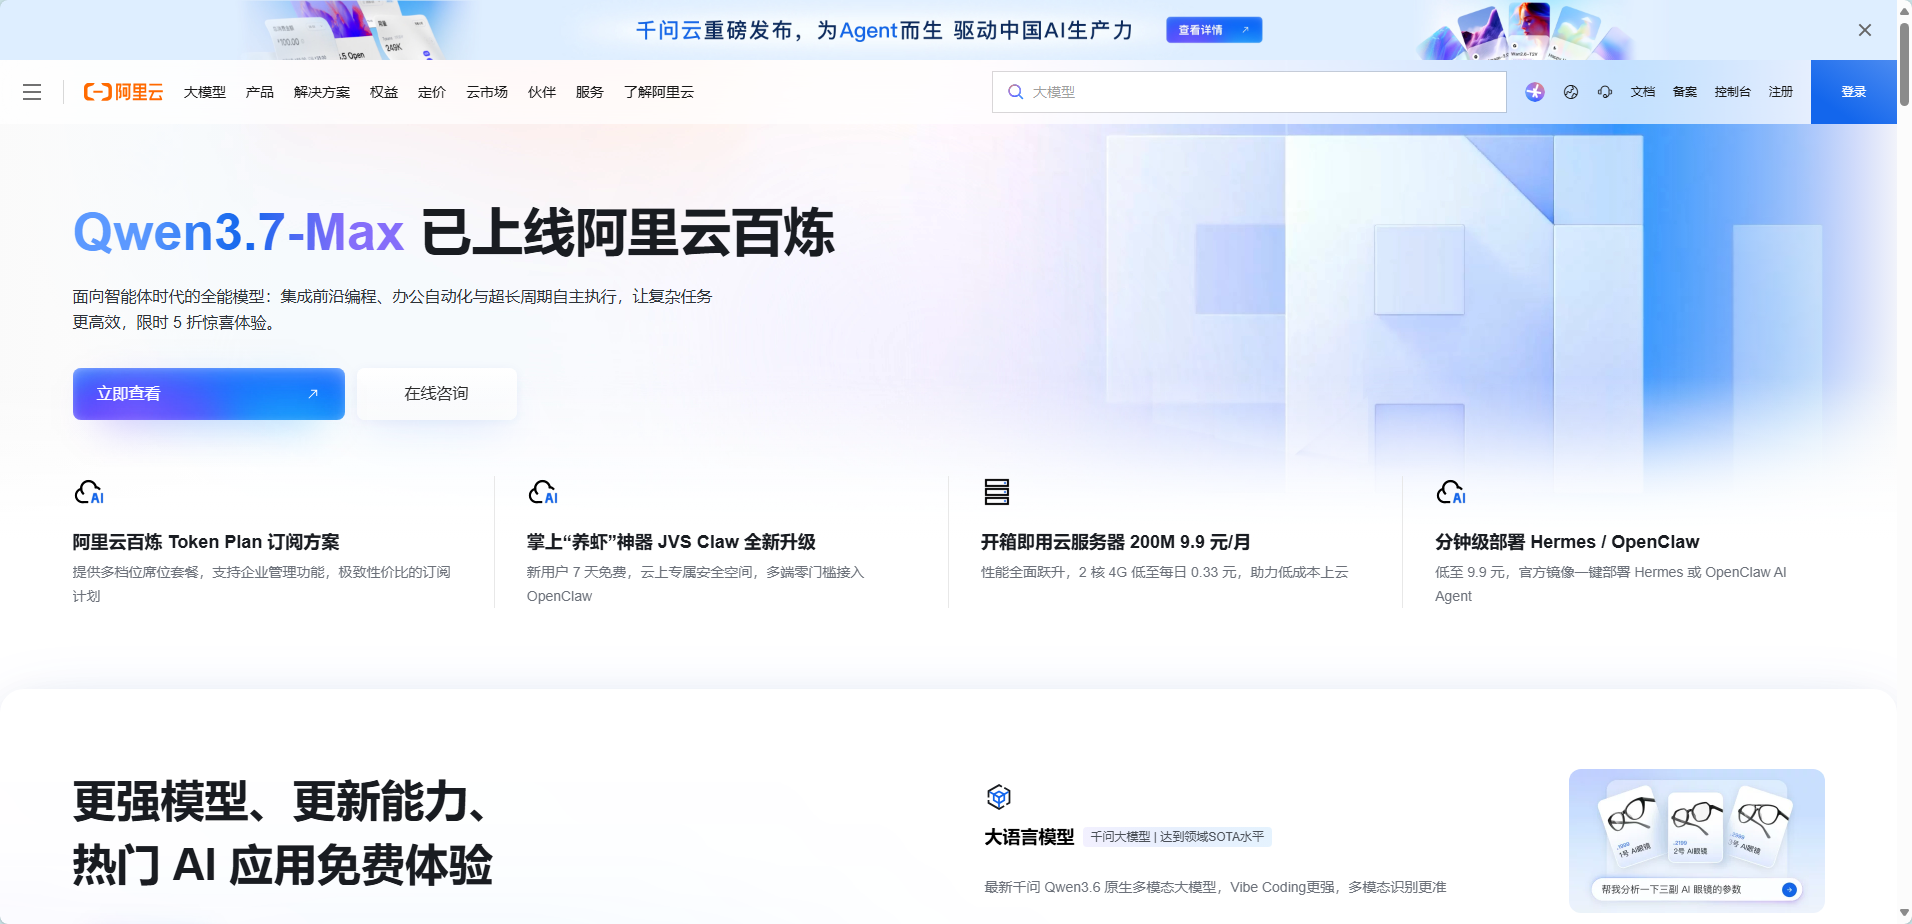Focus the 大模型 search field
The width and height of the screenshot is (1912, 924).
tap(1249, 92)
